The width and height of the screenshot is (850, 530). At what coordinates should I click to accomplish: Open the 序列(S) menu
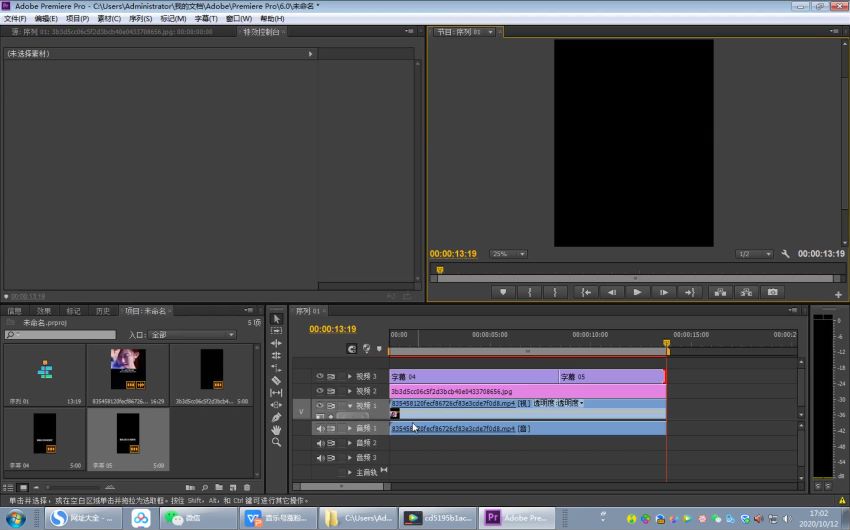click(140, 18)
